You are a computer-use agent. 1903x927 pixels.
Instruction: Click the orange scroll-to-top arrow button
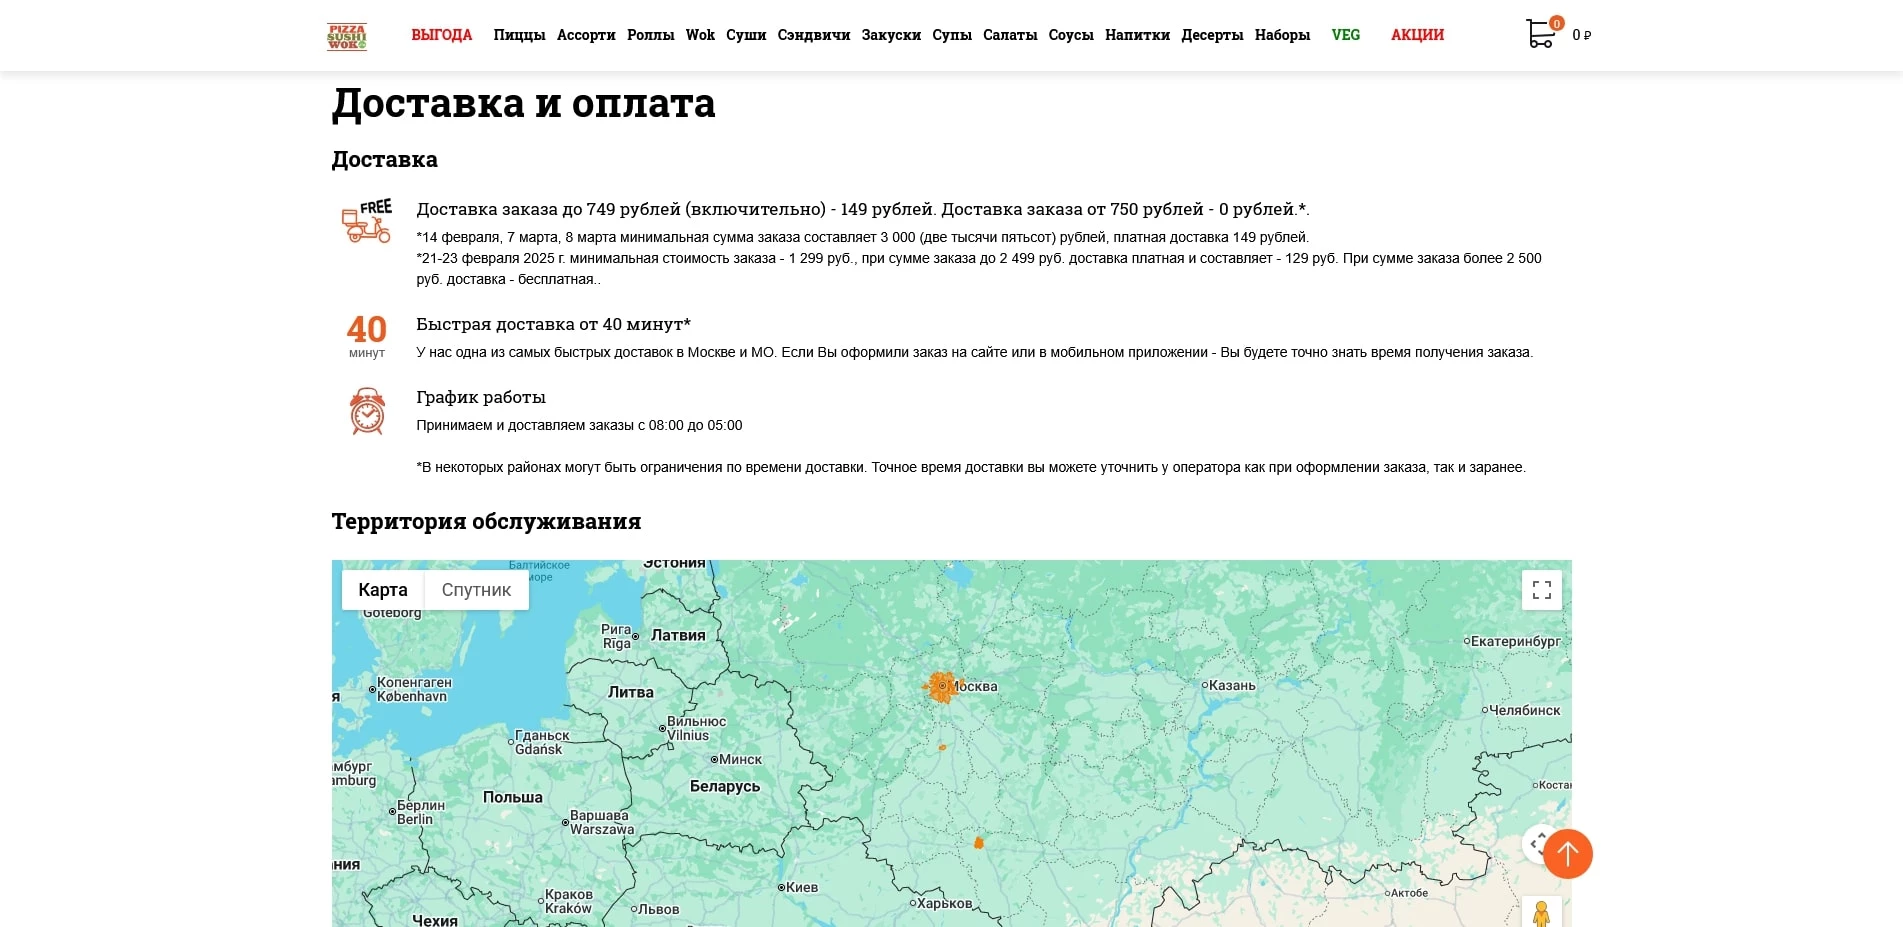1567,854
